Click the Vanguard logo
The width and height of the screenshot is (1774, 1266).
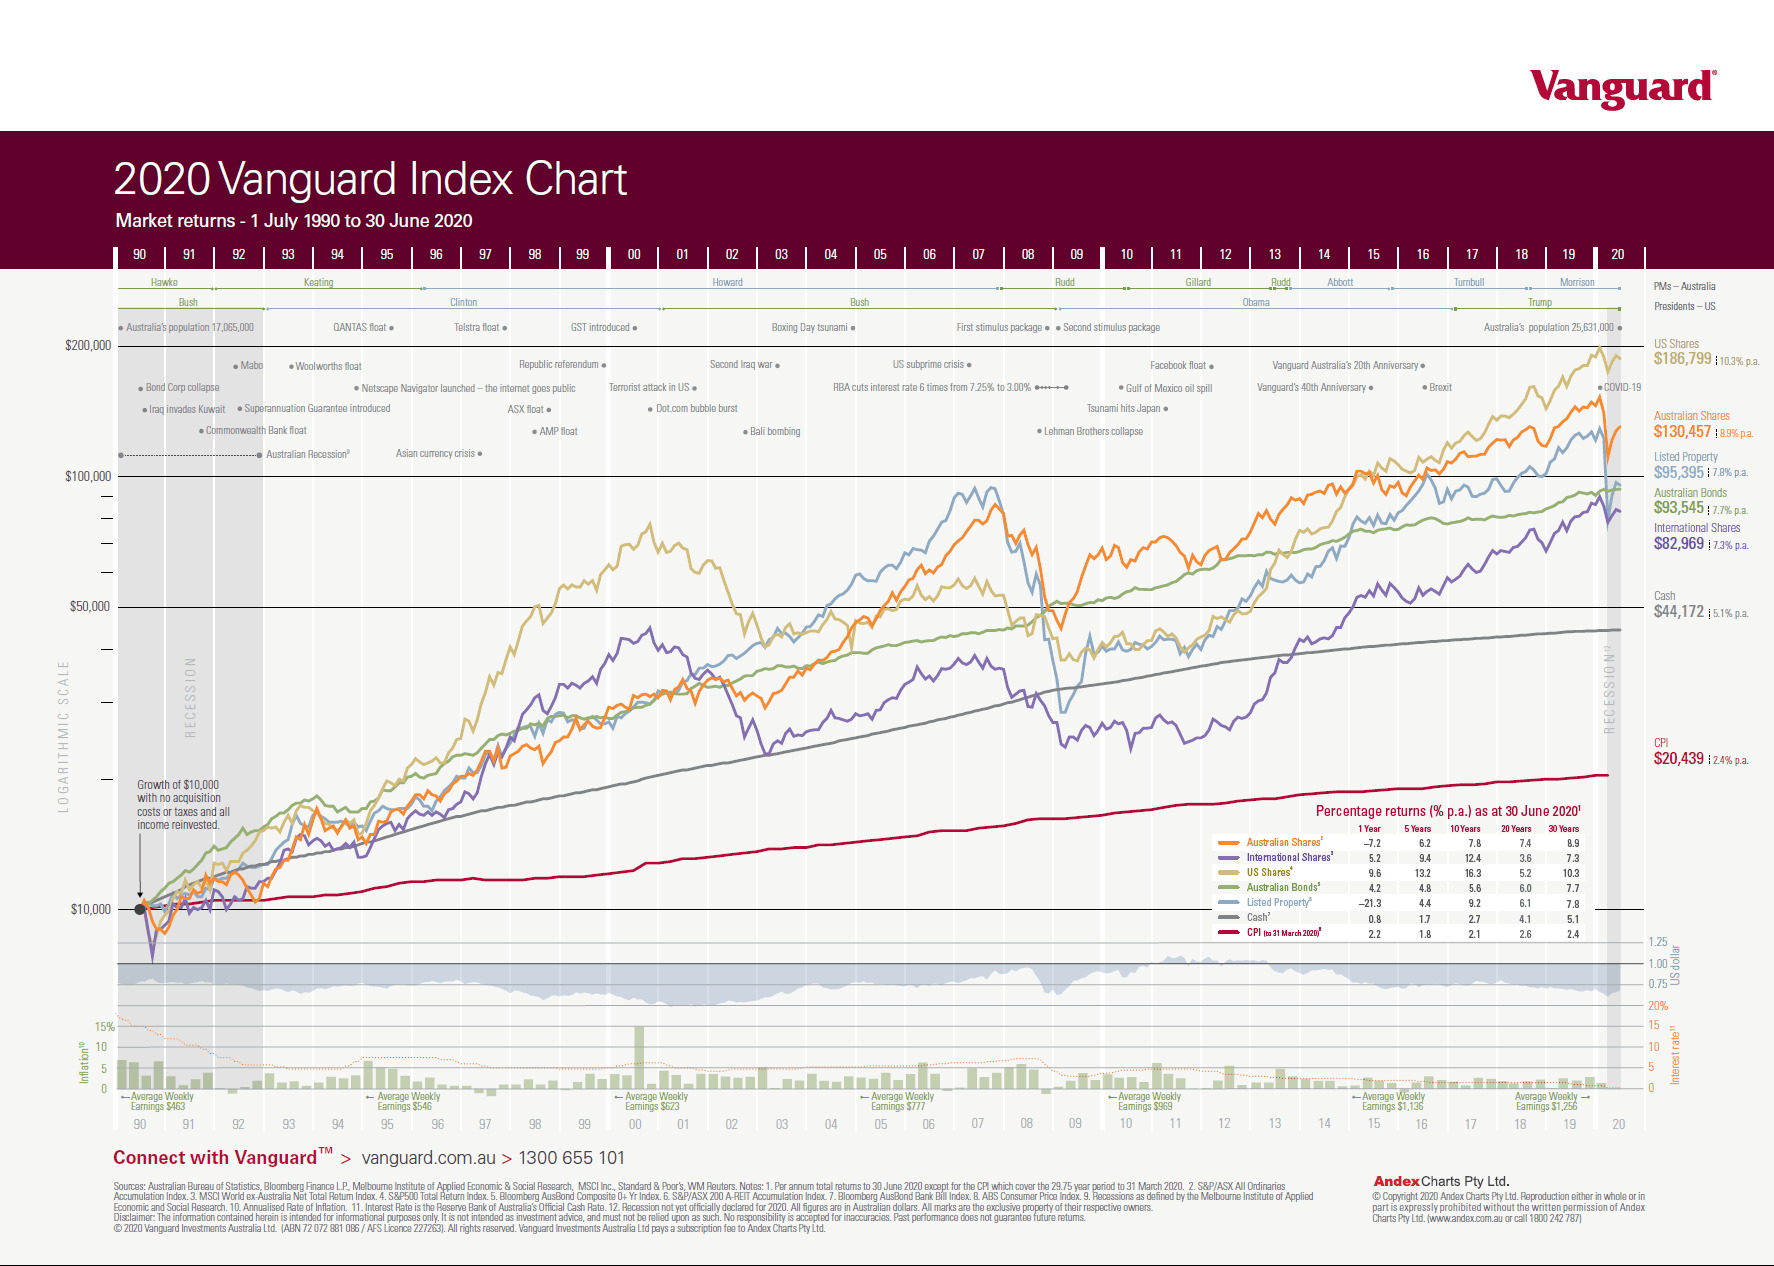click(x=1623, y=88)
